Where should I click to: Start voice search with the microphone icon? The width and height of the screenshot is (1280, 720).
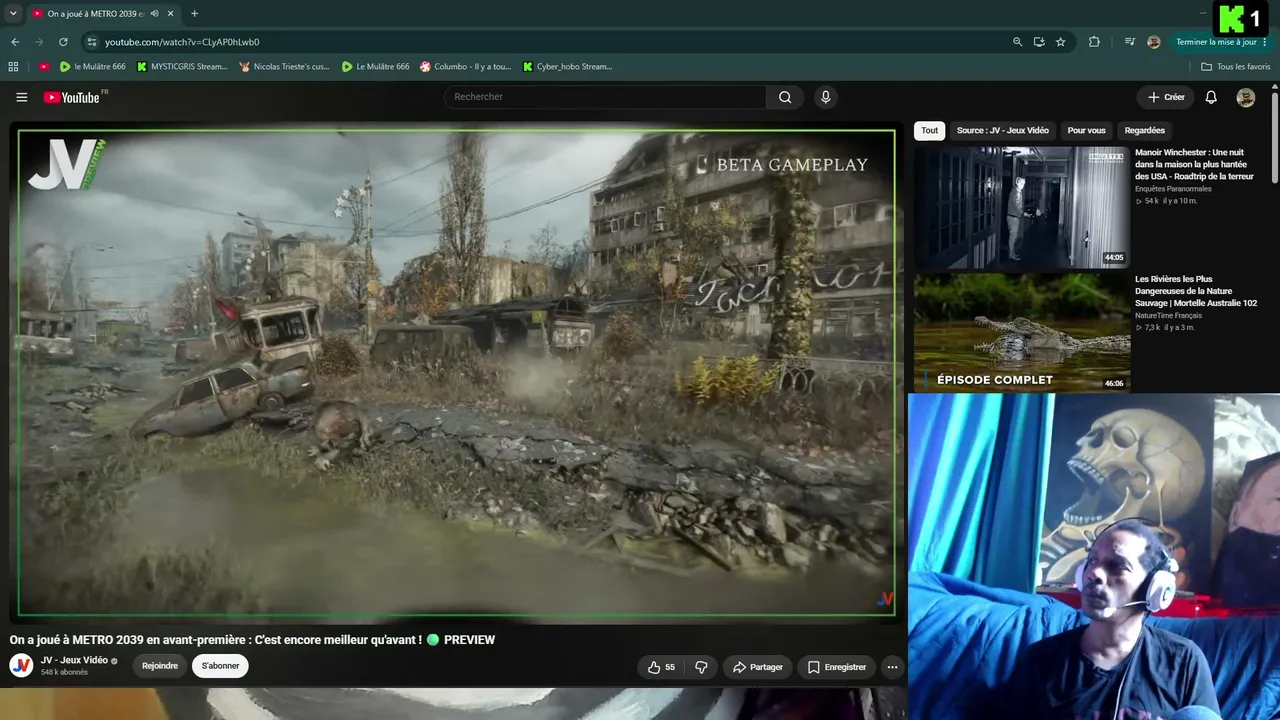coord(825,97)
